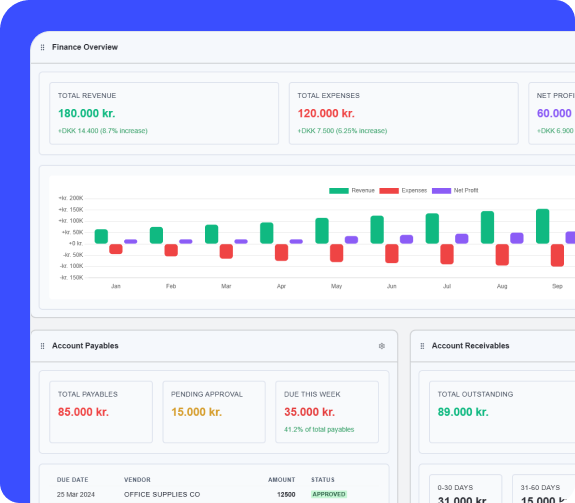Select Total Outstanding 89.000 kr. value

pos(463,412)
